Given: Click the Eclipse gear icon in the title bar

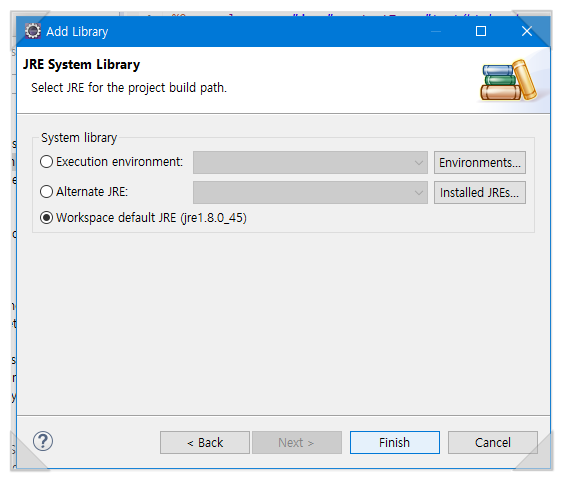Looking at the screenshot, I should pos(33,31).
